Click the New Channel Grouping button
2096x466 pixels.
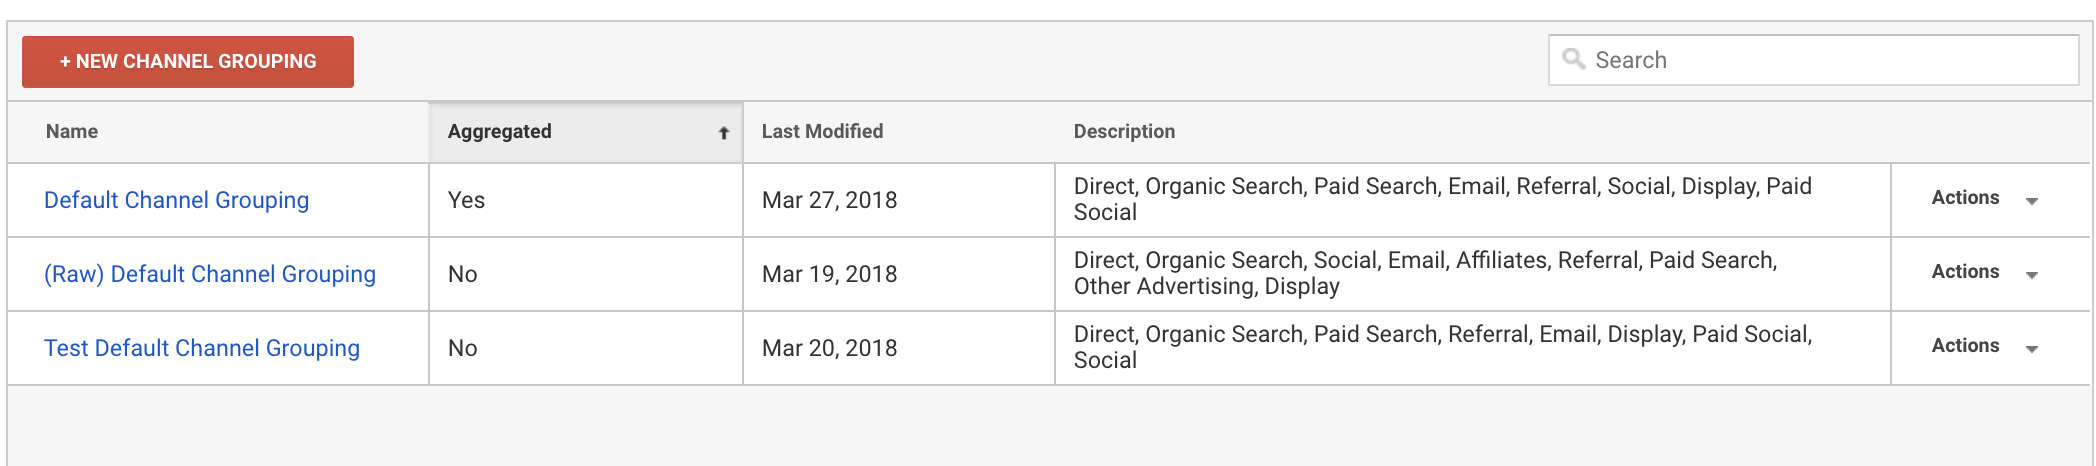pos(188,62)
